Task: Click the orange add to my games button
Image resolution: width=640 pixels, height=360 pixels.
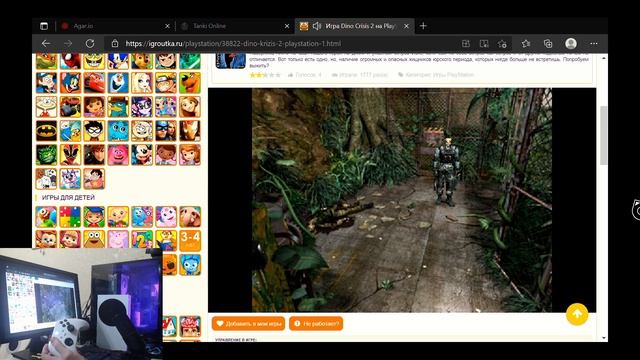Action: (249, 324)
